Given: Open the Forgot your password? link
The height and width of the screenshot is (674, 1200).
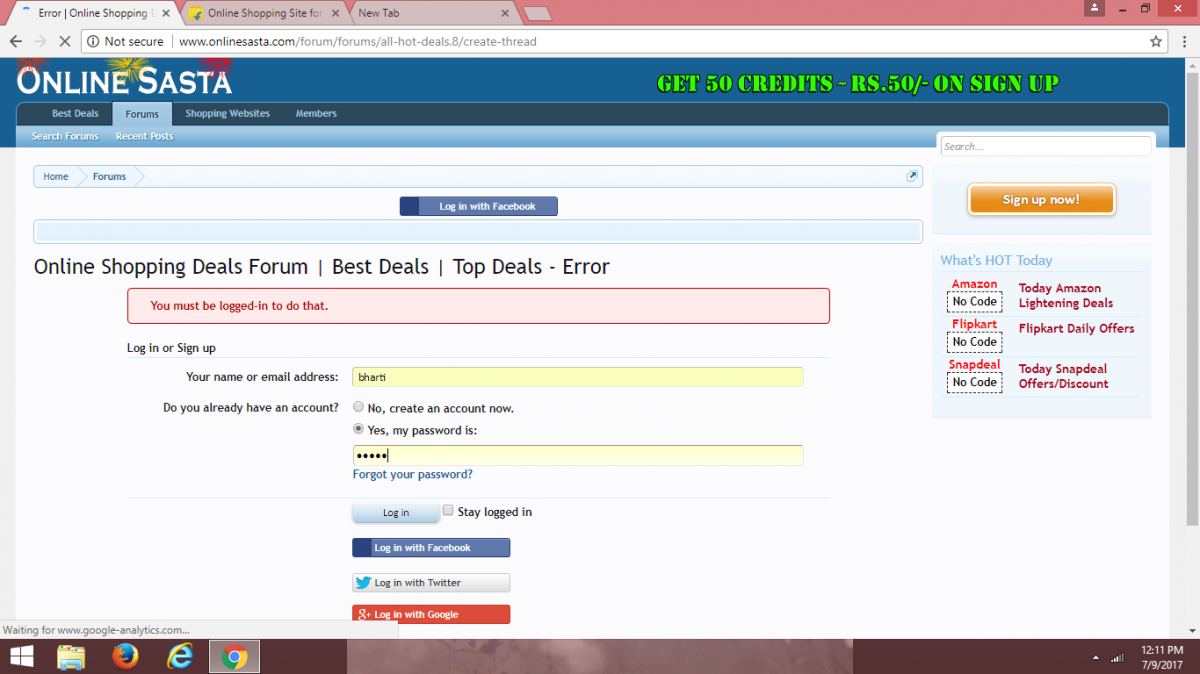Looking at the screenshot, I should [x=413, y=475].
